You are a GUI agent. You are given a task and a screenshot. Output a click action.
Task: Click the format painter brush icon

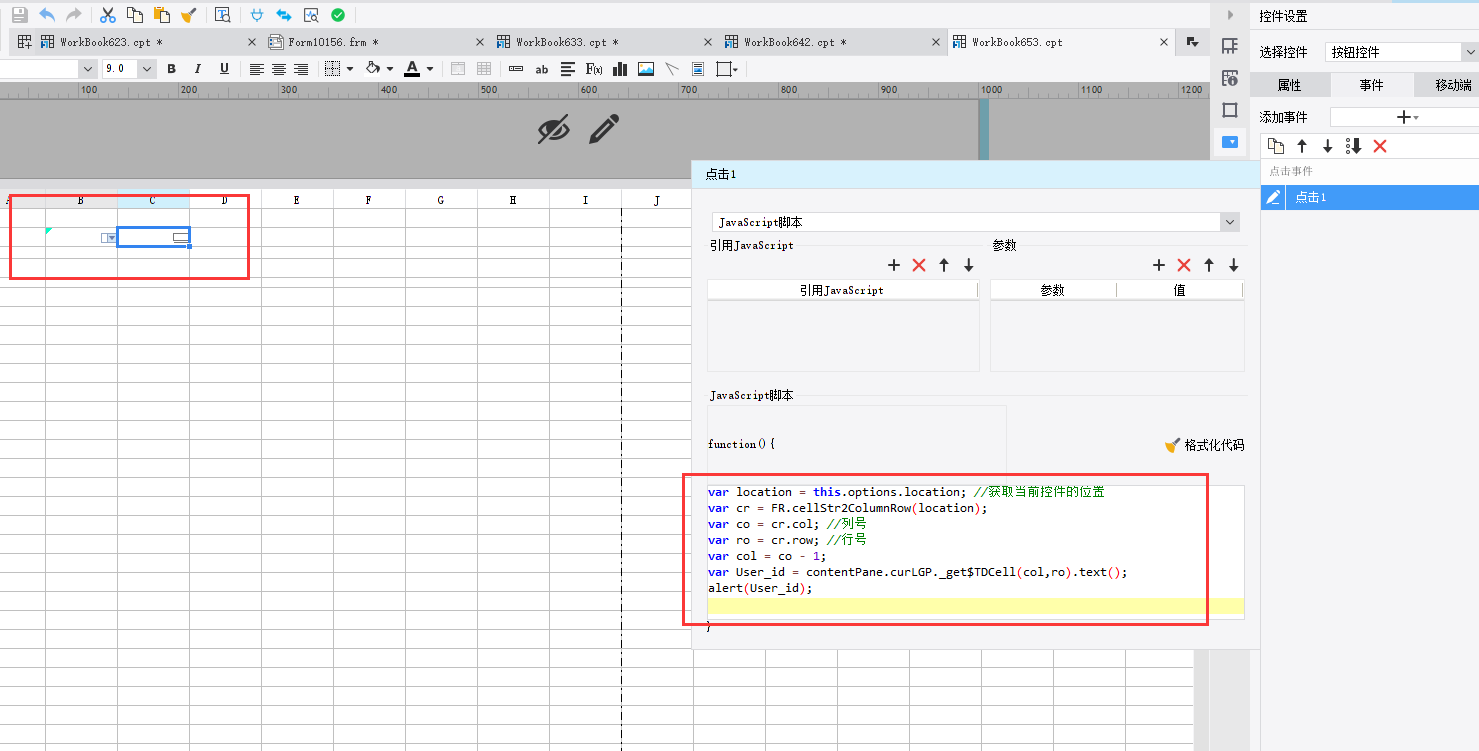188,15
